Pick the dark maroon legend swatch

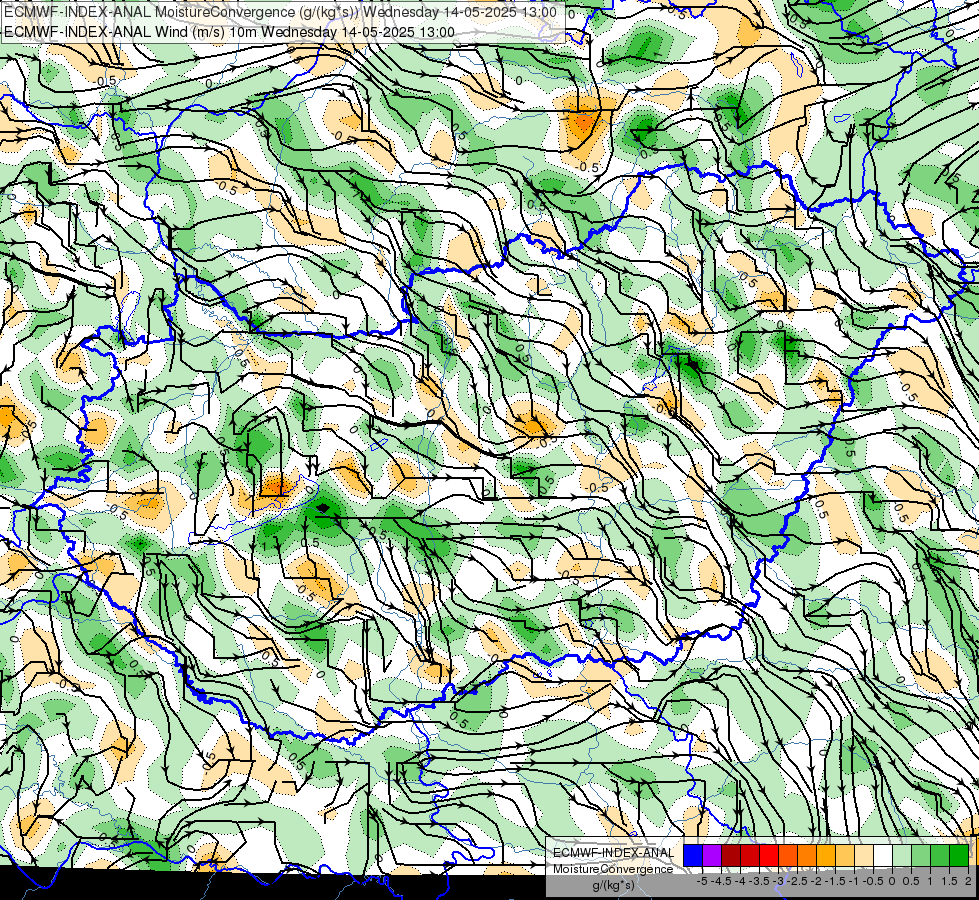pyautogui.click(x=731, y=856)
